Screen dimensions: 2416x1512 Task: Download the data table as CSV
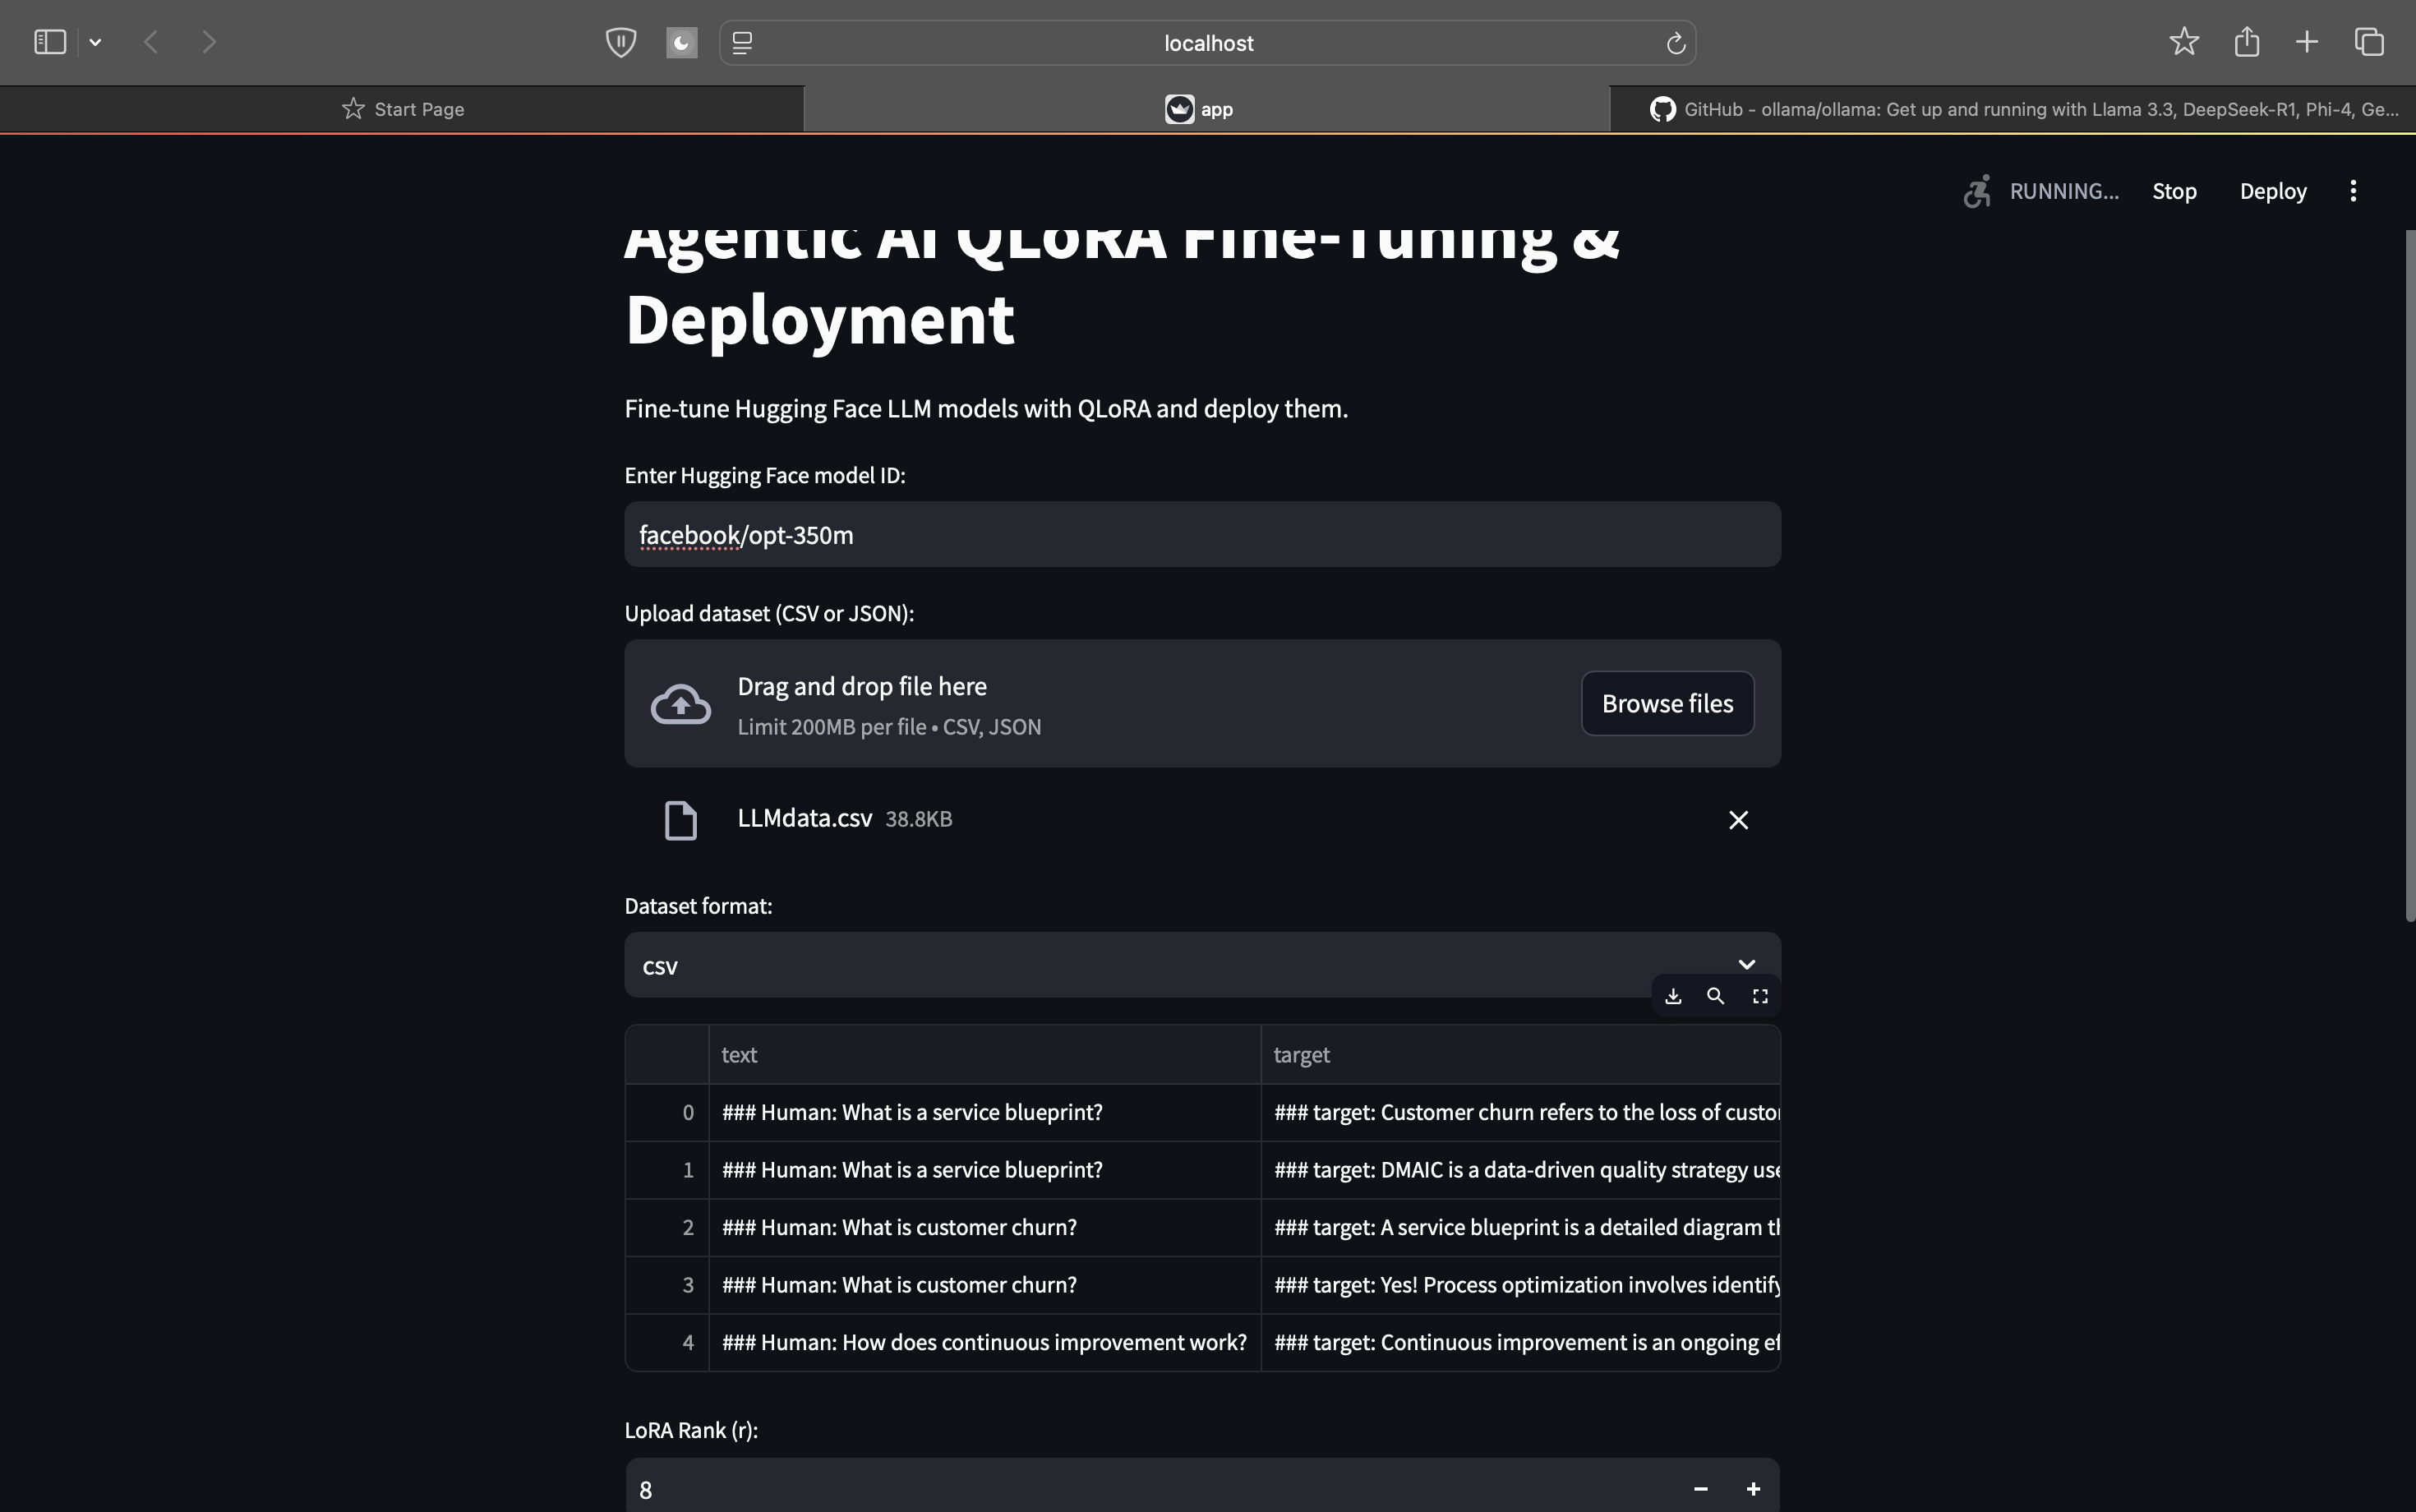pos(1673,996)
